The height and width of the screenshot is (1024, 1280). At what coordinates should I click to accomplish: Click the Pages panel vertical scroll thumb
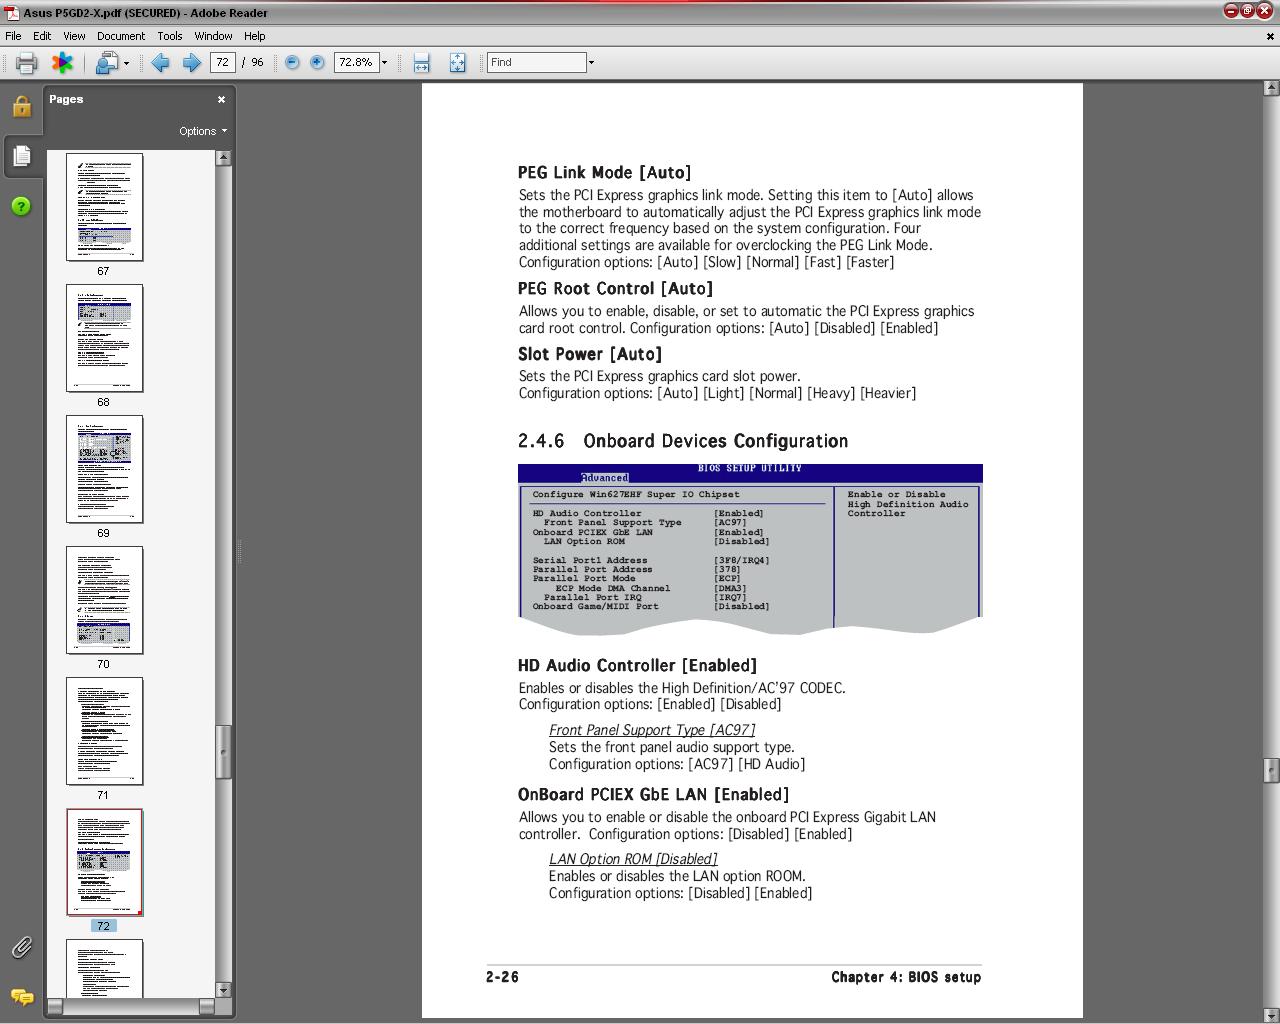click(223, 752)
